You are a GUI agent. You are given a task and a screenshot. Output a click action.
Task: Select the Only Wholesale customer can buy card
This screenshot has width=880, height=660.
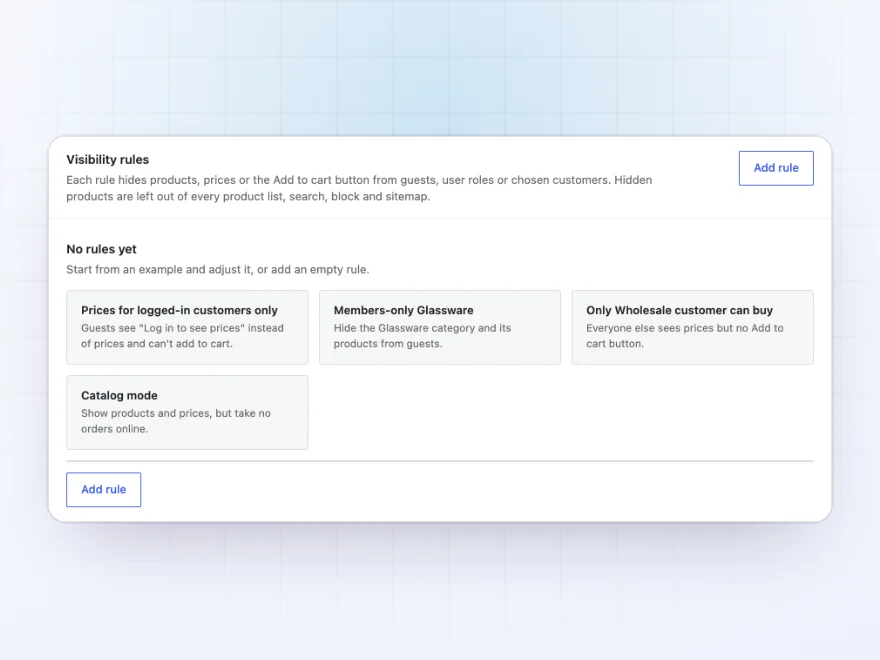(x=692, y=327)
